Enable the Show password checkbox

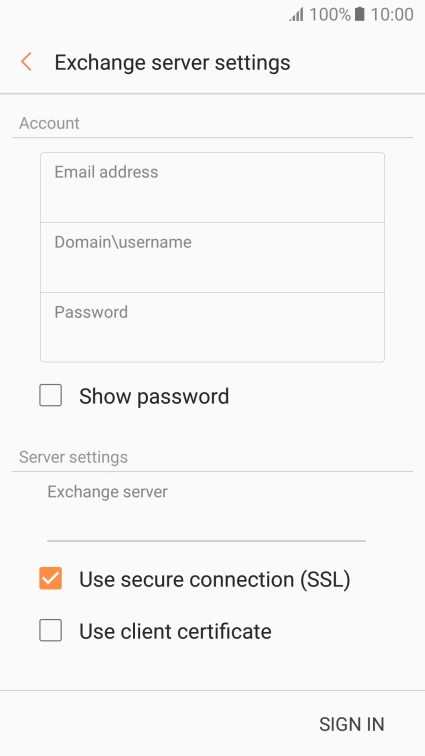pyautogui.click(x=51, y=396)
